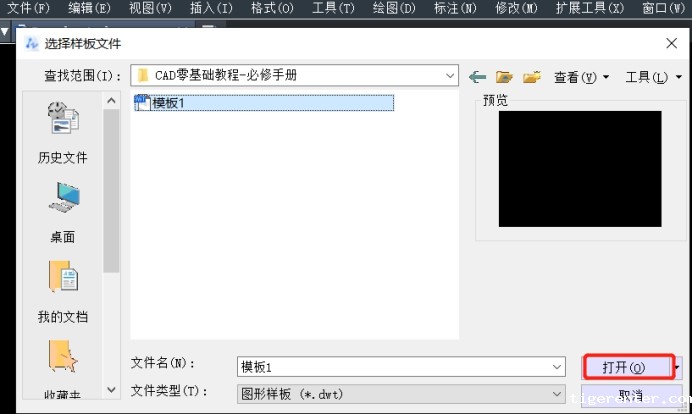Click the 文件名 filename input field
692x415 pixels.
tap(395, 367)
